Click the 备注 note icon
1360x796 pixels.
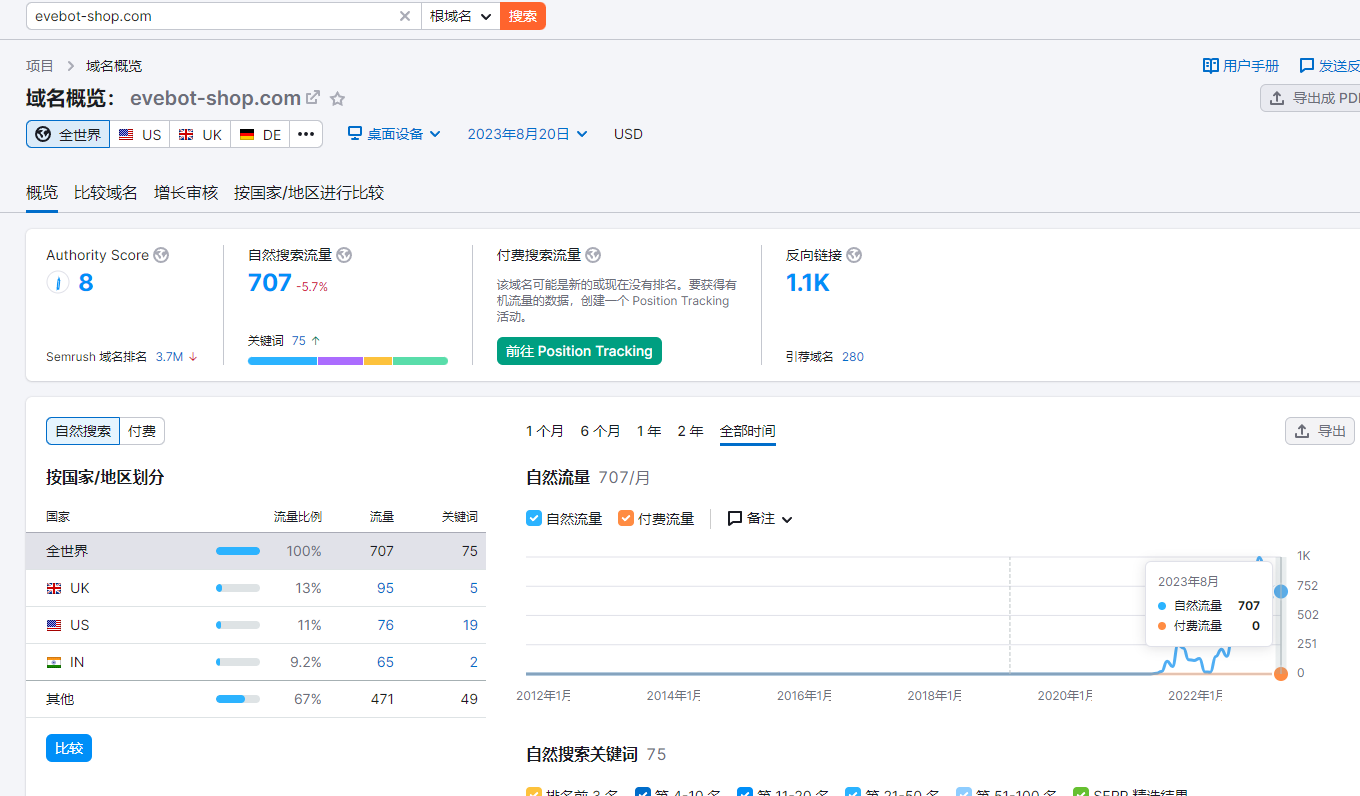coord(735,518)
